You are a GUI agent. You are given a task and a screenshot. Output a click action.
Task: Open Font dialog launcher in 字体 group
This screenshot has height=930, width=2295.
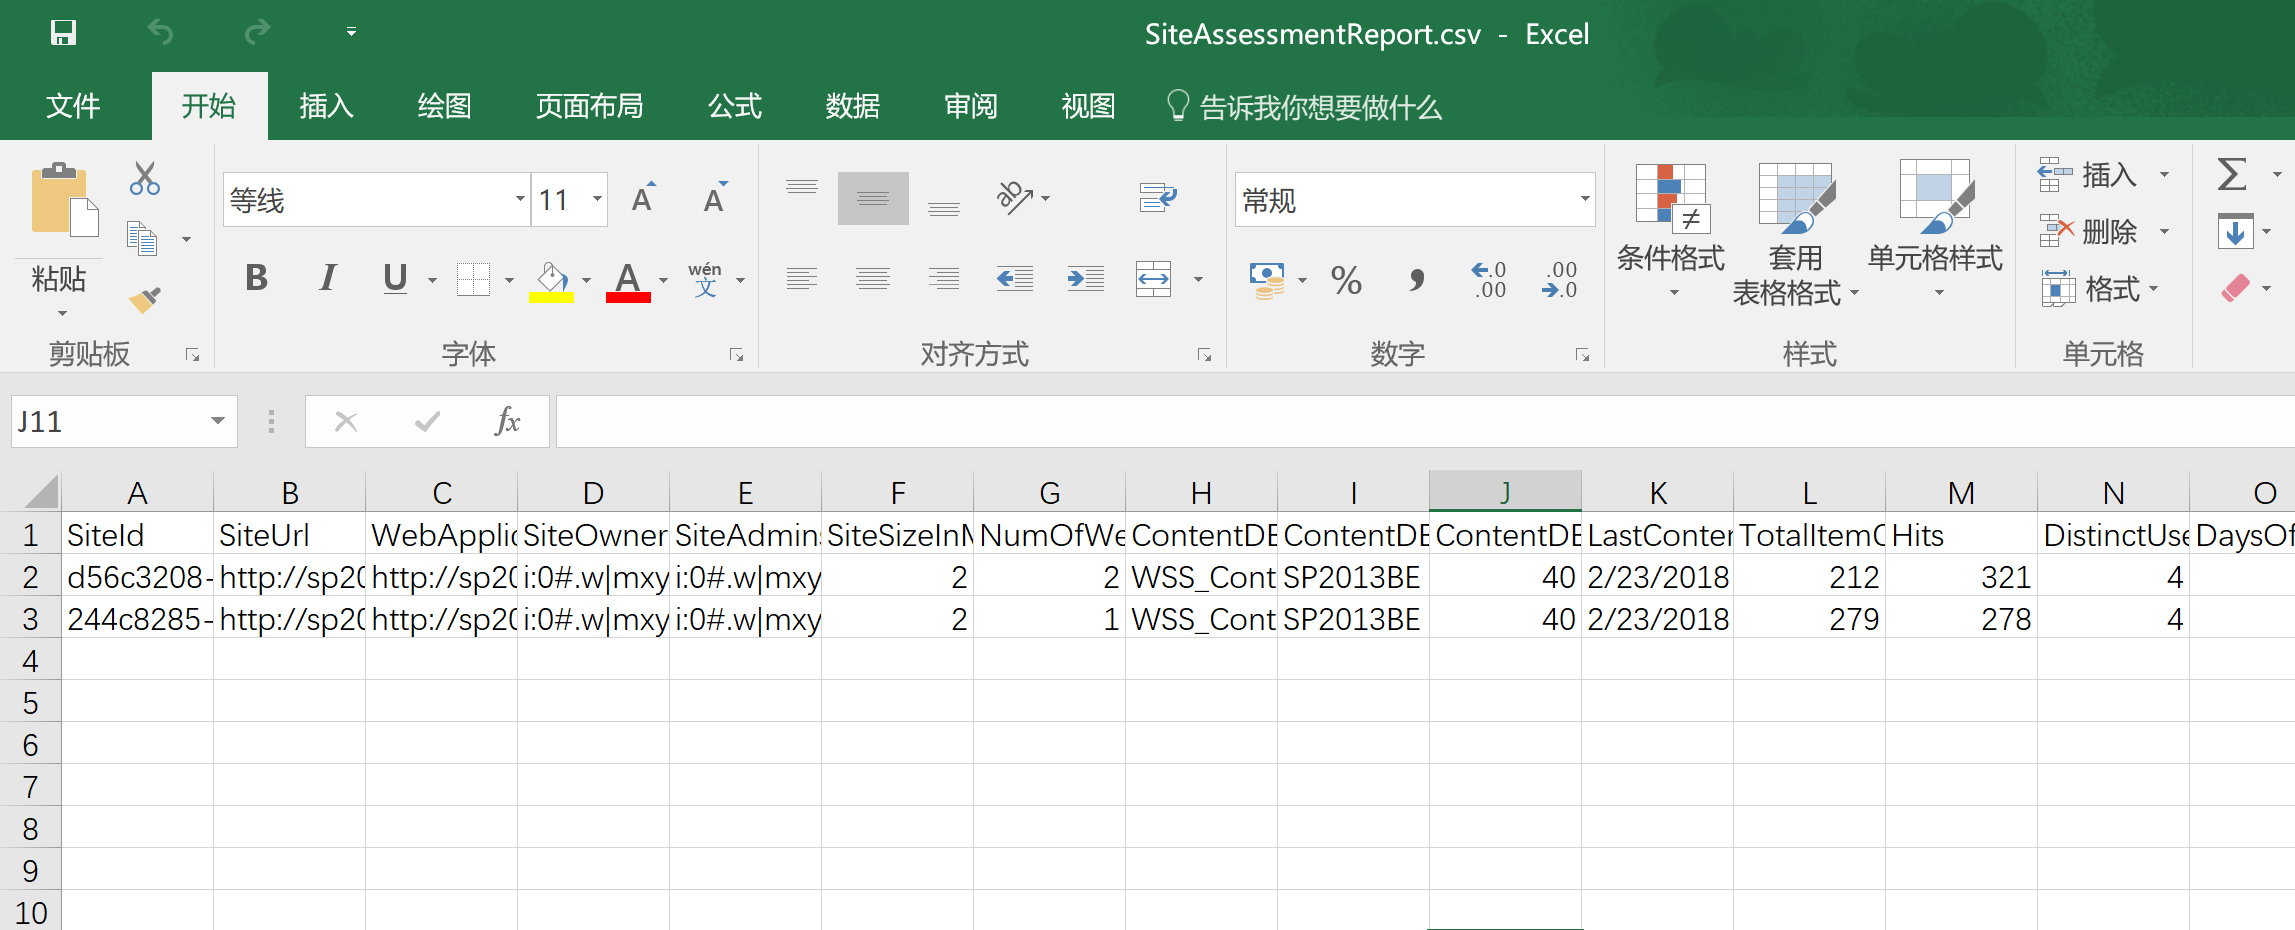[737, 355]
